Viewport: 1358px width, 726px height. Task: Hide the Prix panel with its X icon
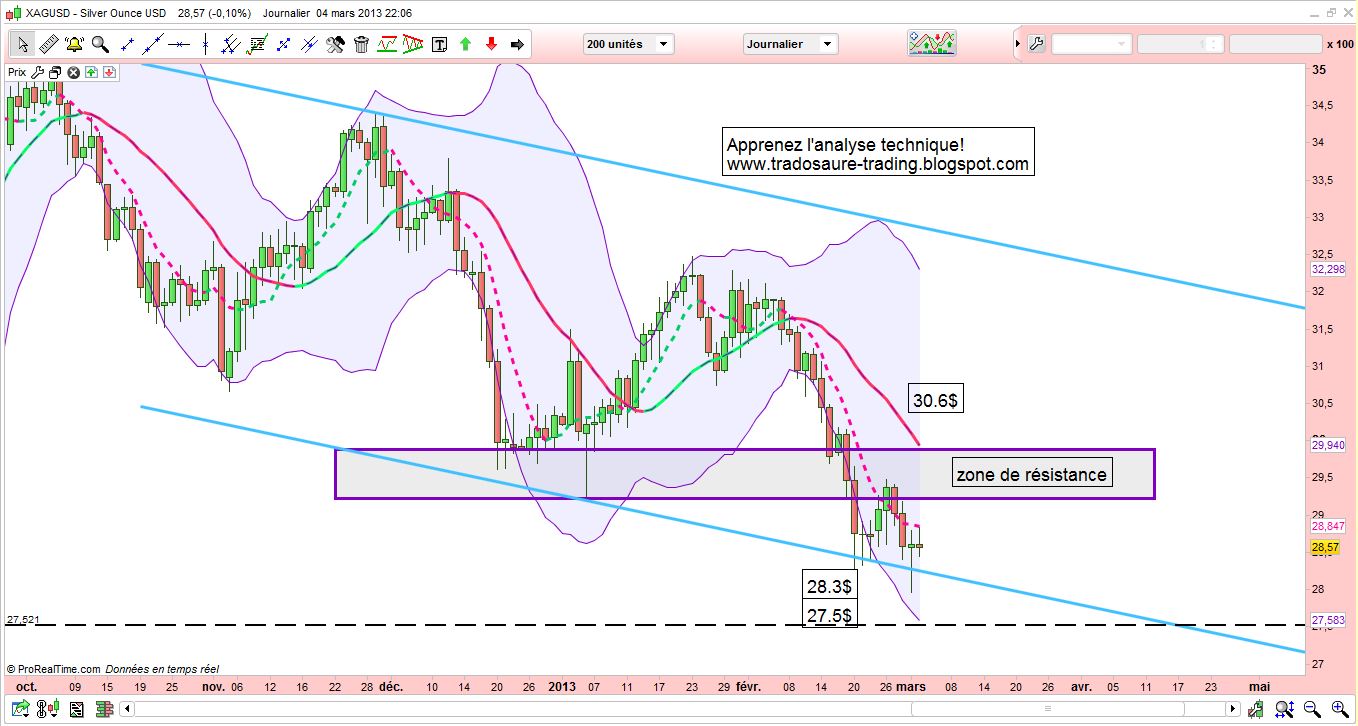point(73,72)
